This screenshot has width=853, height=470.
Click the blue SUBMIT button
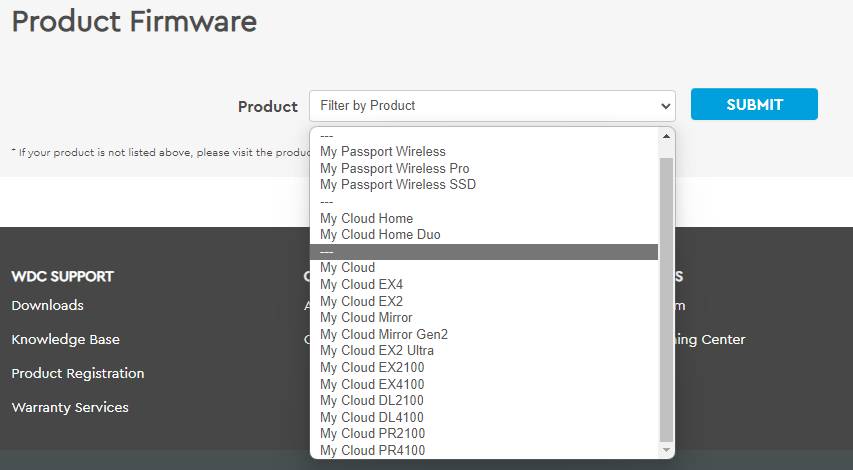[x=754, y=104]
